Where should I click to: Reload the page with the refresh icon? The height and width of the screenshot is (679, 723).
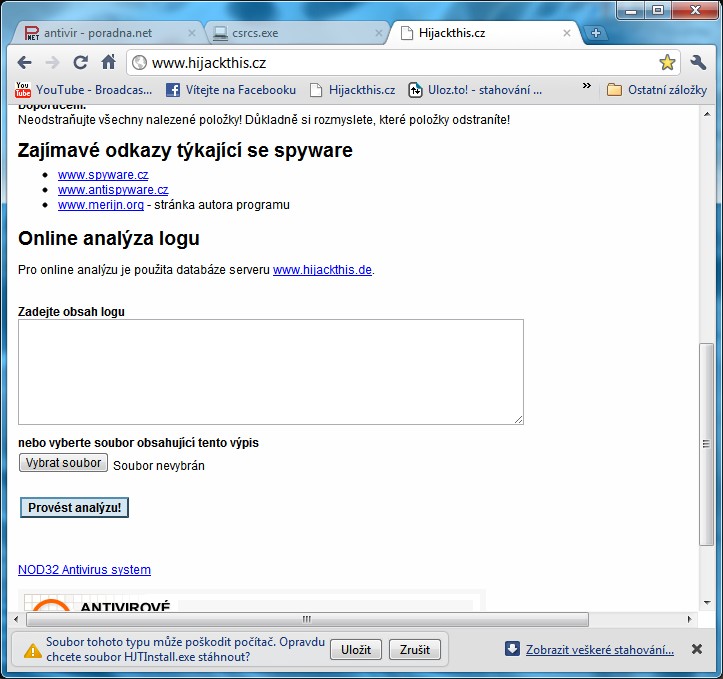81,62
